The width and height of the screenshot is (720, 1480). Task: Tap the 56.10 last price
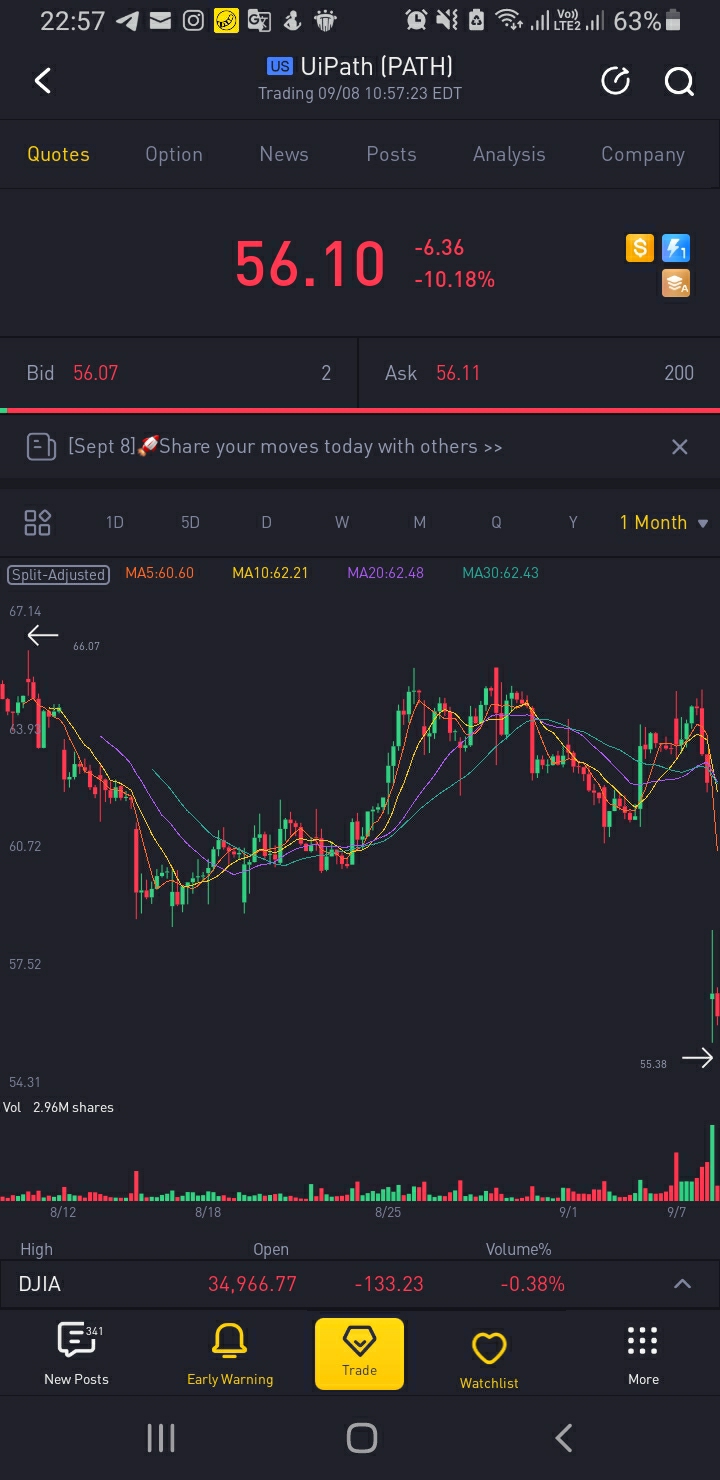[310, 264]
